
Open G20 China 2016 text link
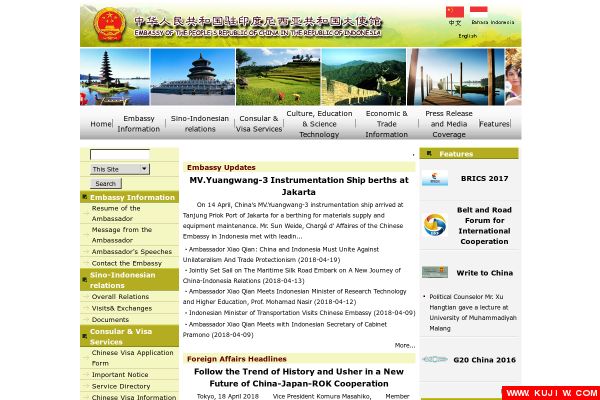click(484, 360)
